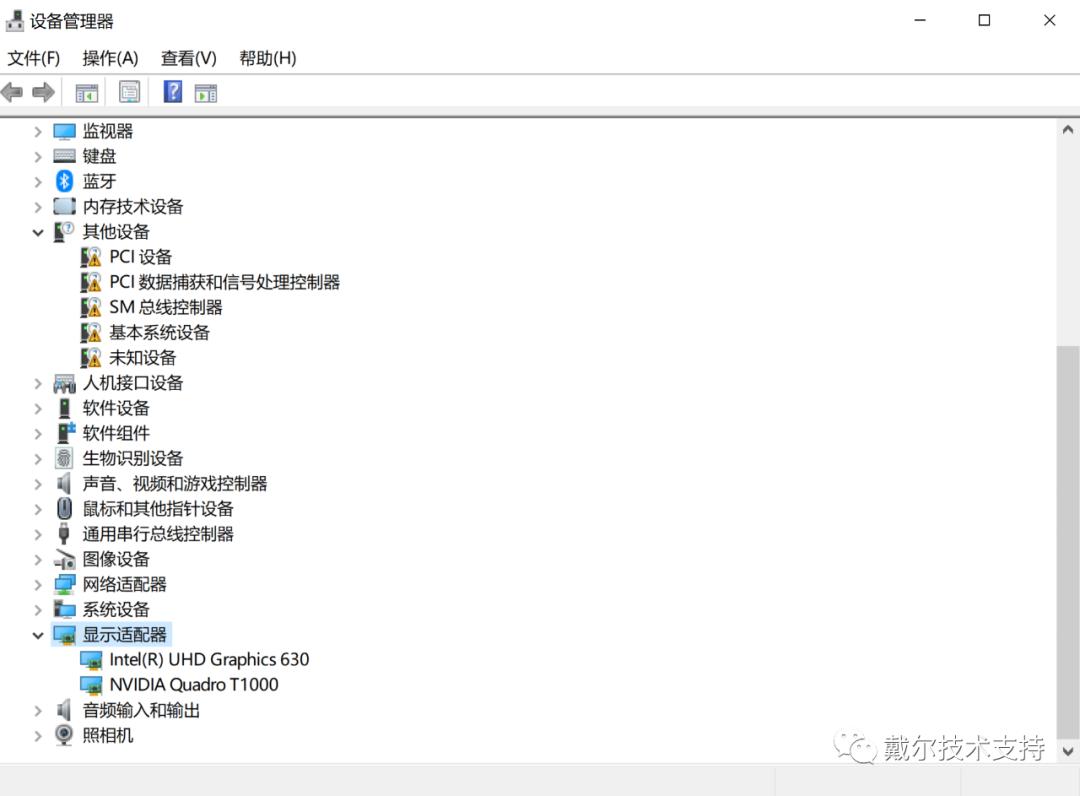The height and width of the screenshot is (796, 1080).
Task: Click the camera icon beside 照相机
Action: (x=63, y=735)
